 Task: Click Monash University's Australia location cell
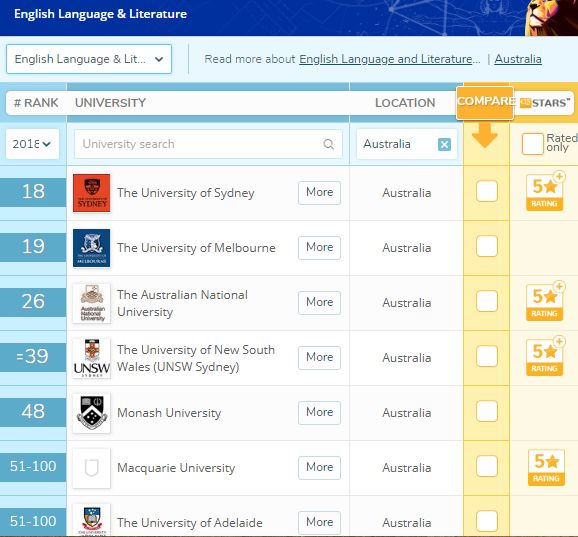[407, 413]
